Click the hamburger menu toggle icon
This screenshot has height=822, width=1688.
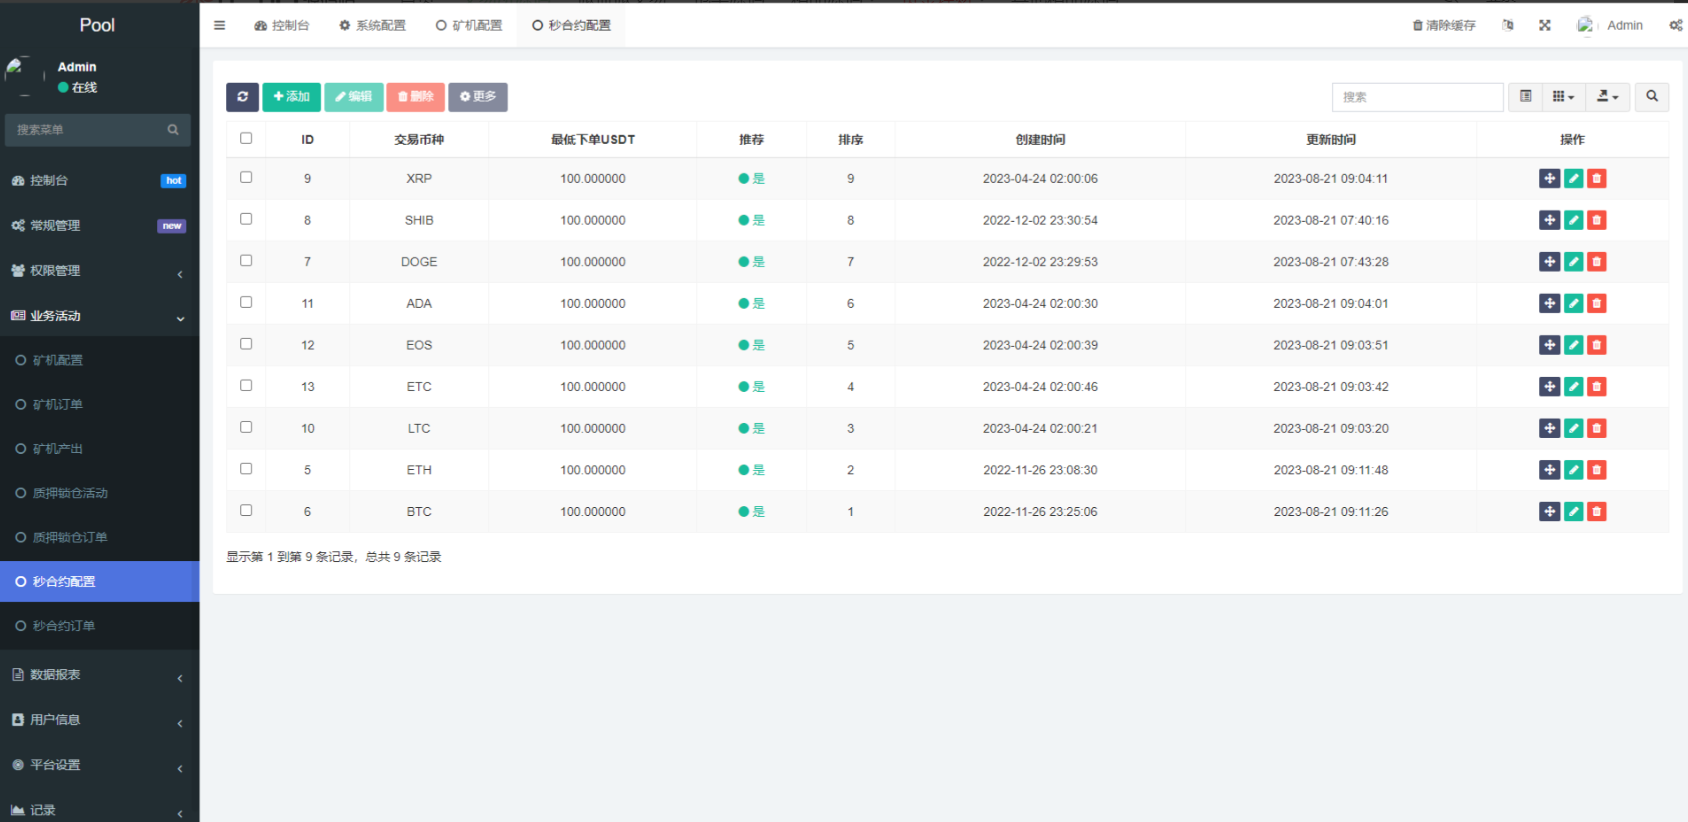(x=220, y=25)
